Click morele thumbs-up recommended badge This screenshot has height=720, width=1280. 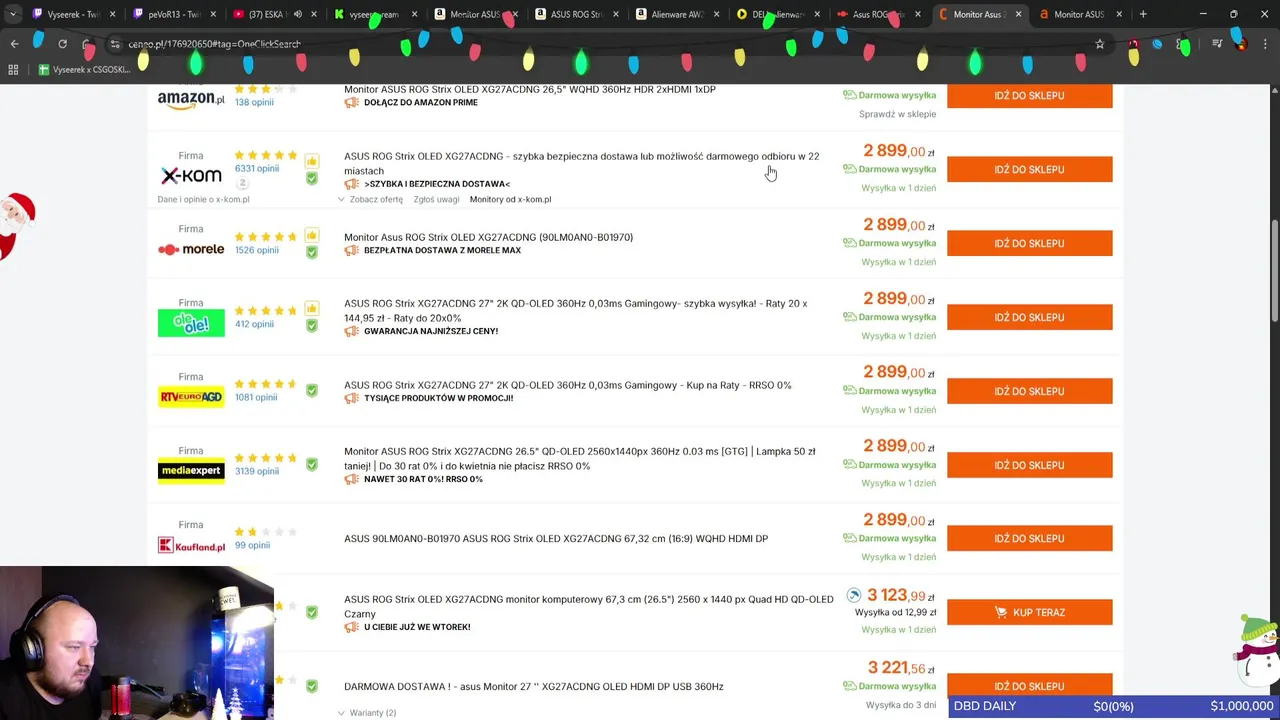pos(311,236)
